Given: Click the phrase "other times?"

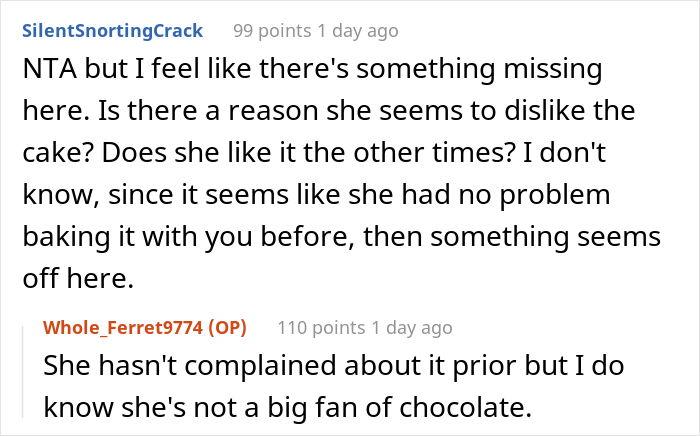Looking at the screenshot, I should pos(433,153).
